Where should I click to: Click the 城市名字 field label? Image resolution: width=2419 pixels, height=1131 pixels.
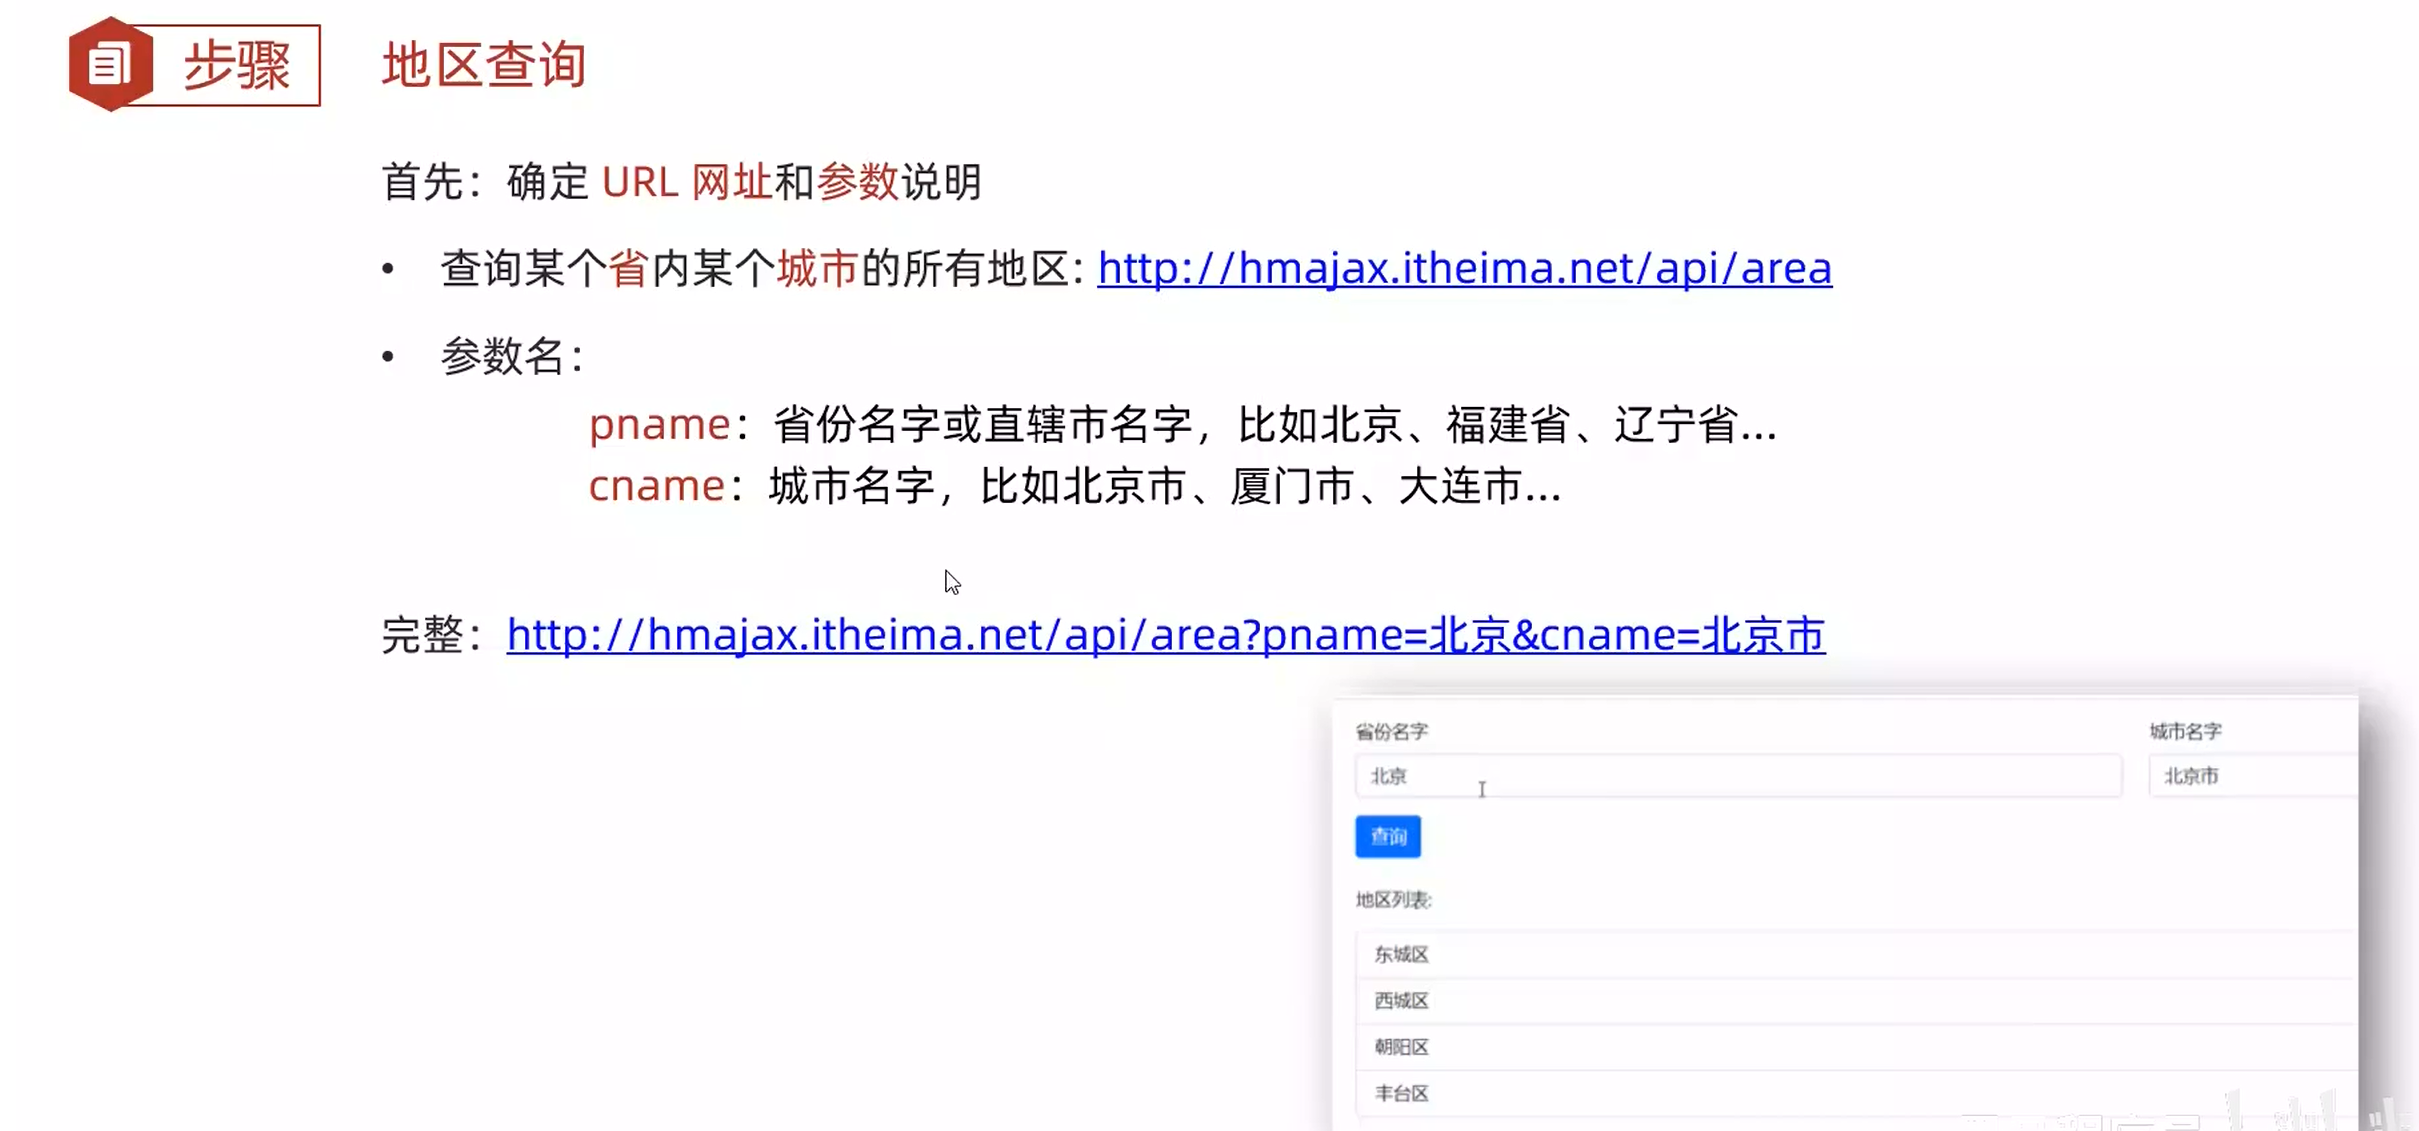click(2185, 731)
